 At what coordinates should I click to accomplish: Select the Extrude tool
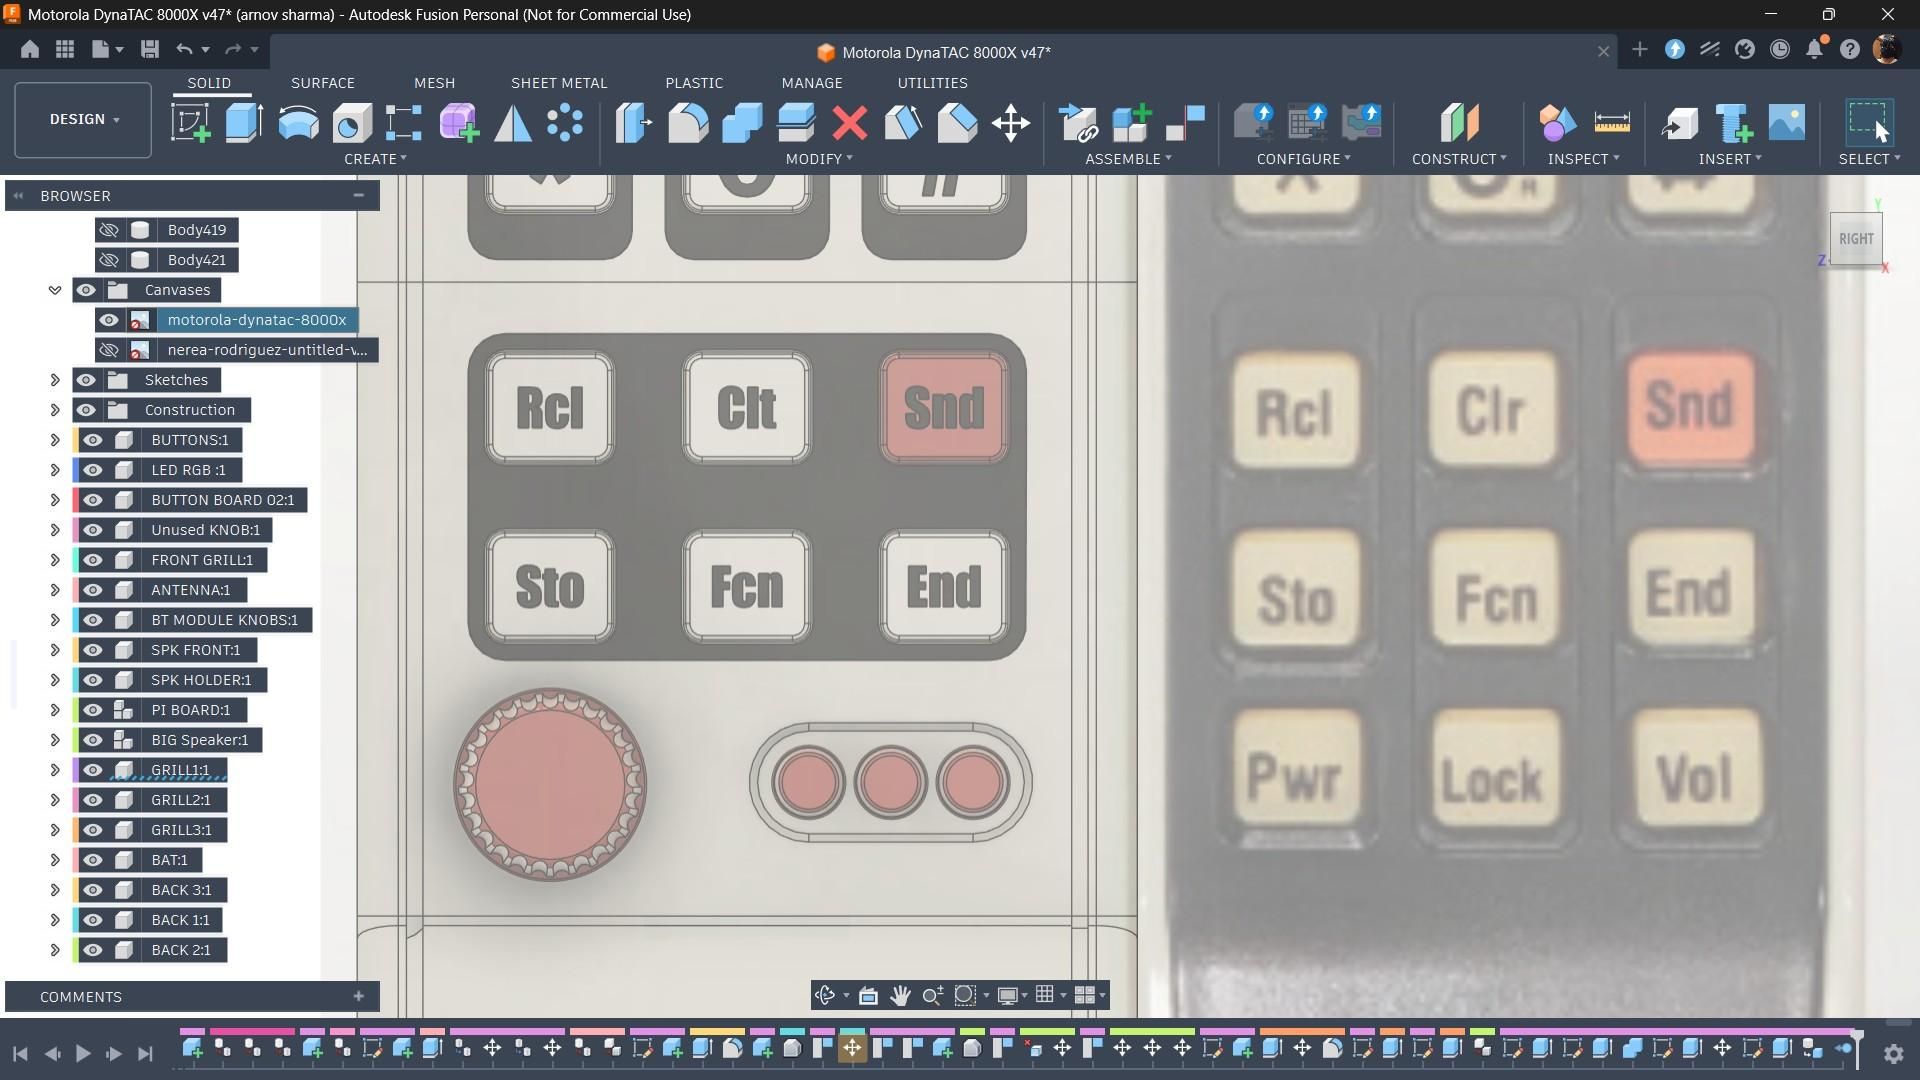(x=244, y=123)
